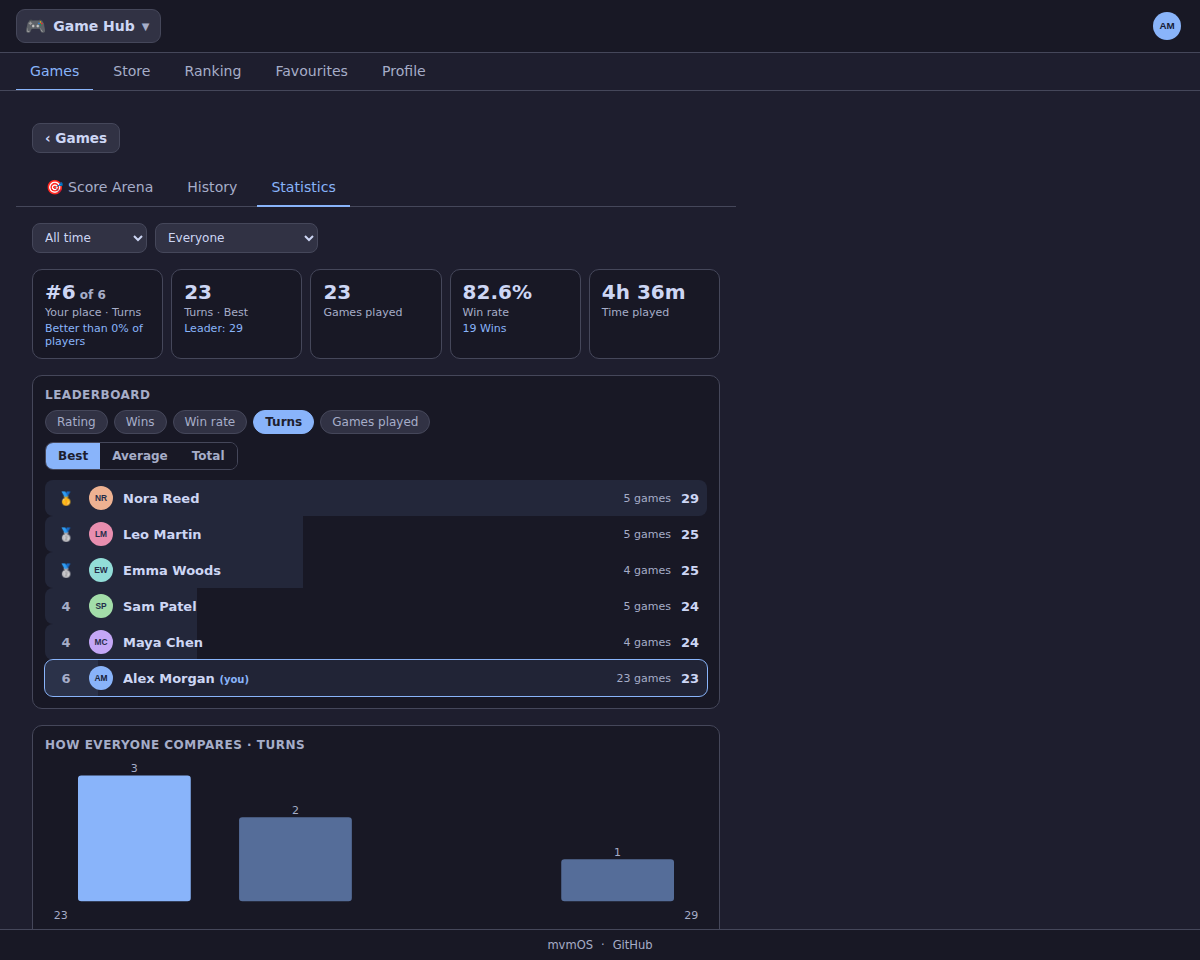1200x960 pixels.
Task: Open the Profile tab
Action: click(404, 71)
